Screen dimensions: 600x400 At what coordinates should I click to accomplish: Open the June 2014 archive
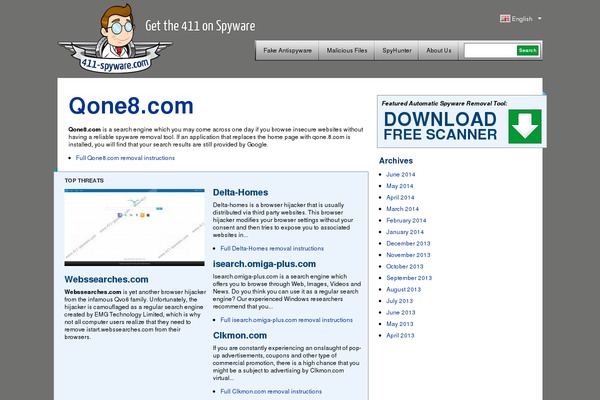tap(401, 175)
